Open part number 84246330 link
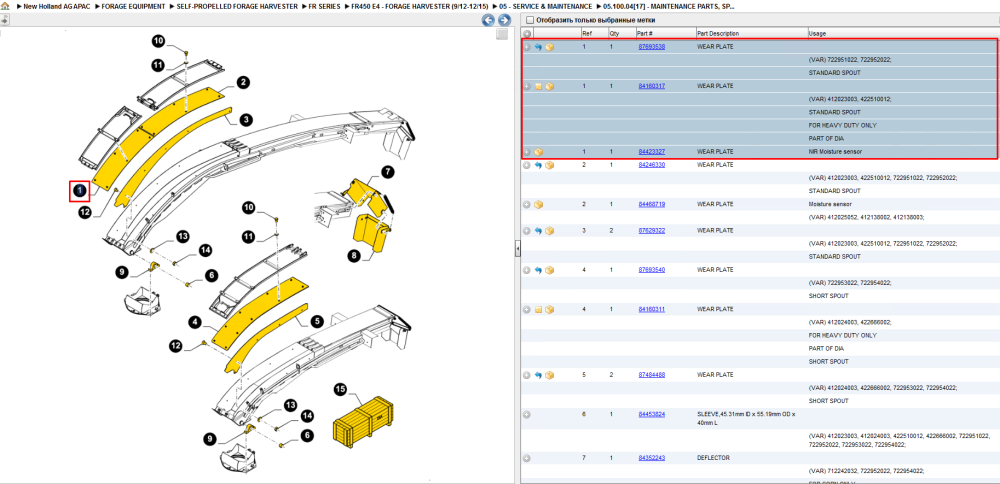Viewport: 1000px width, 484px height. [x=652, y=165]
